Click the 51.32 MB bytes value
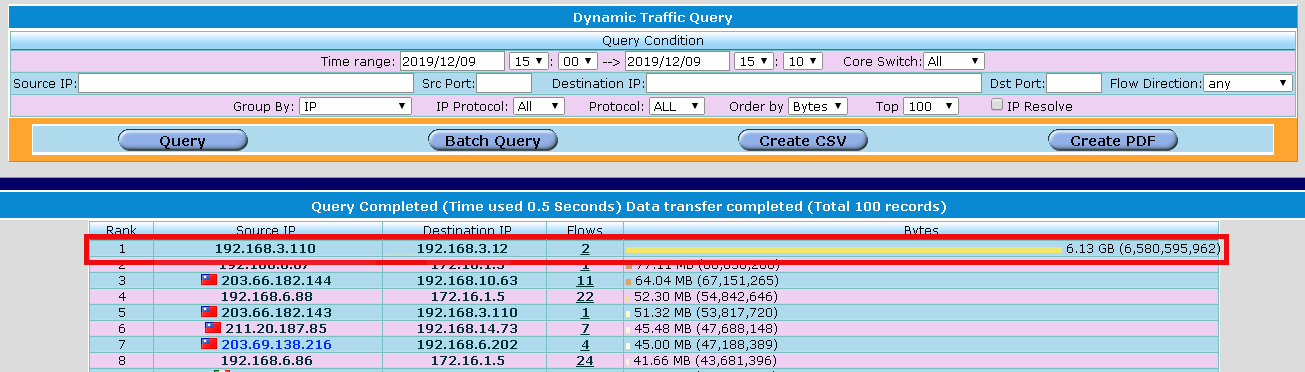 click(x=705, y=313)
